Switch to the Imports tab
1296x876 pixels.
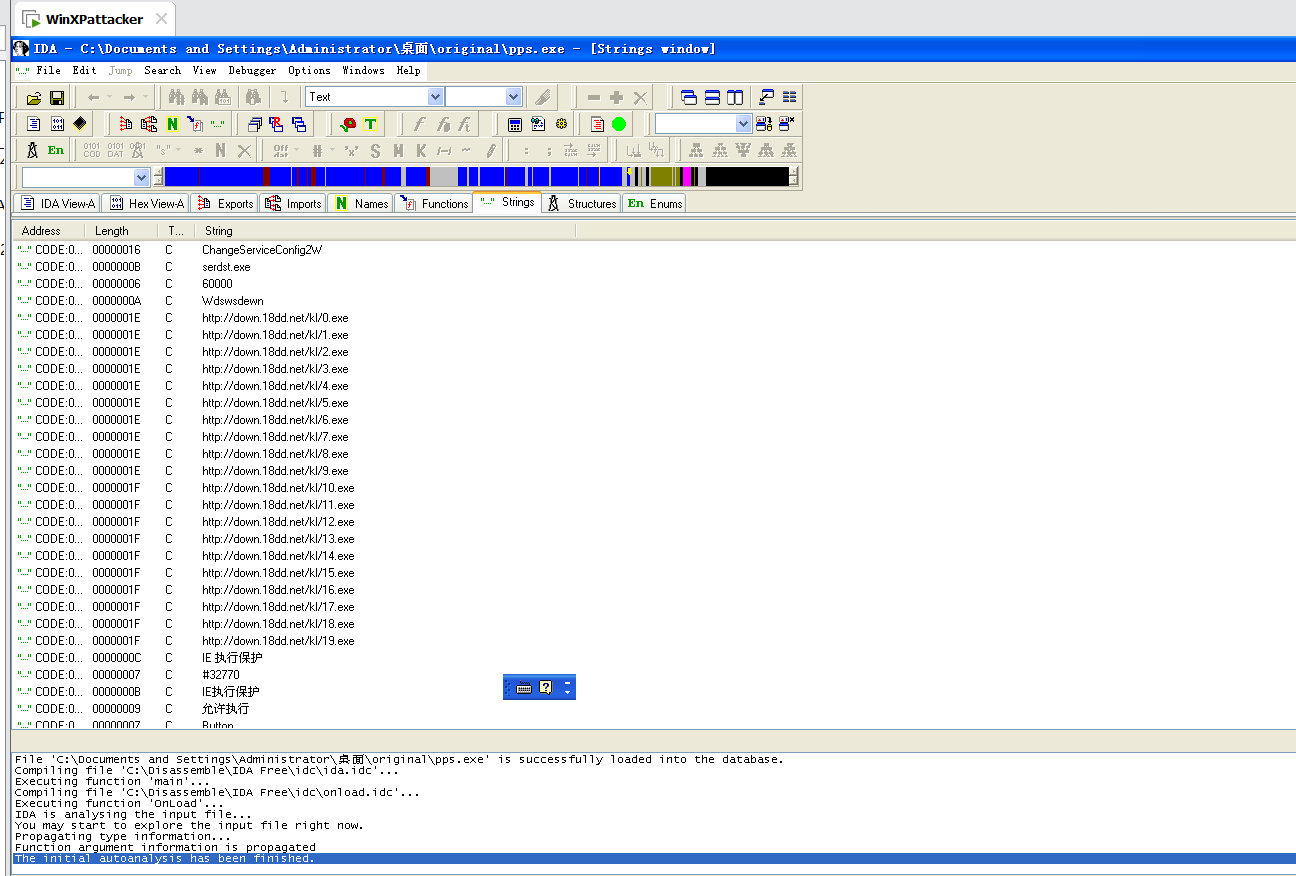coord(293,203)
